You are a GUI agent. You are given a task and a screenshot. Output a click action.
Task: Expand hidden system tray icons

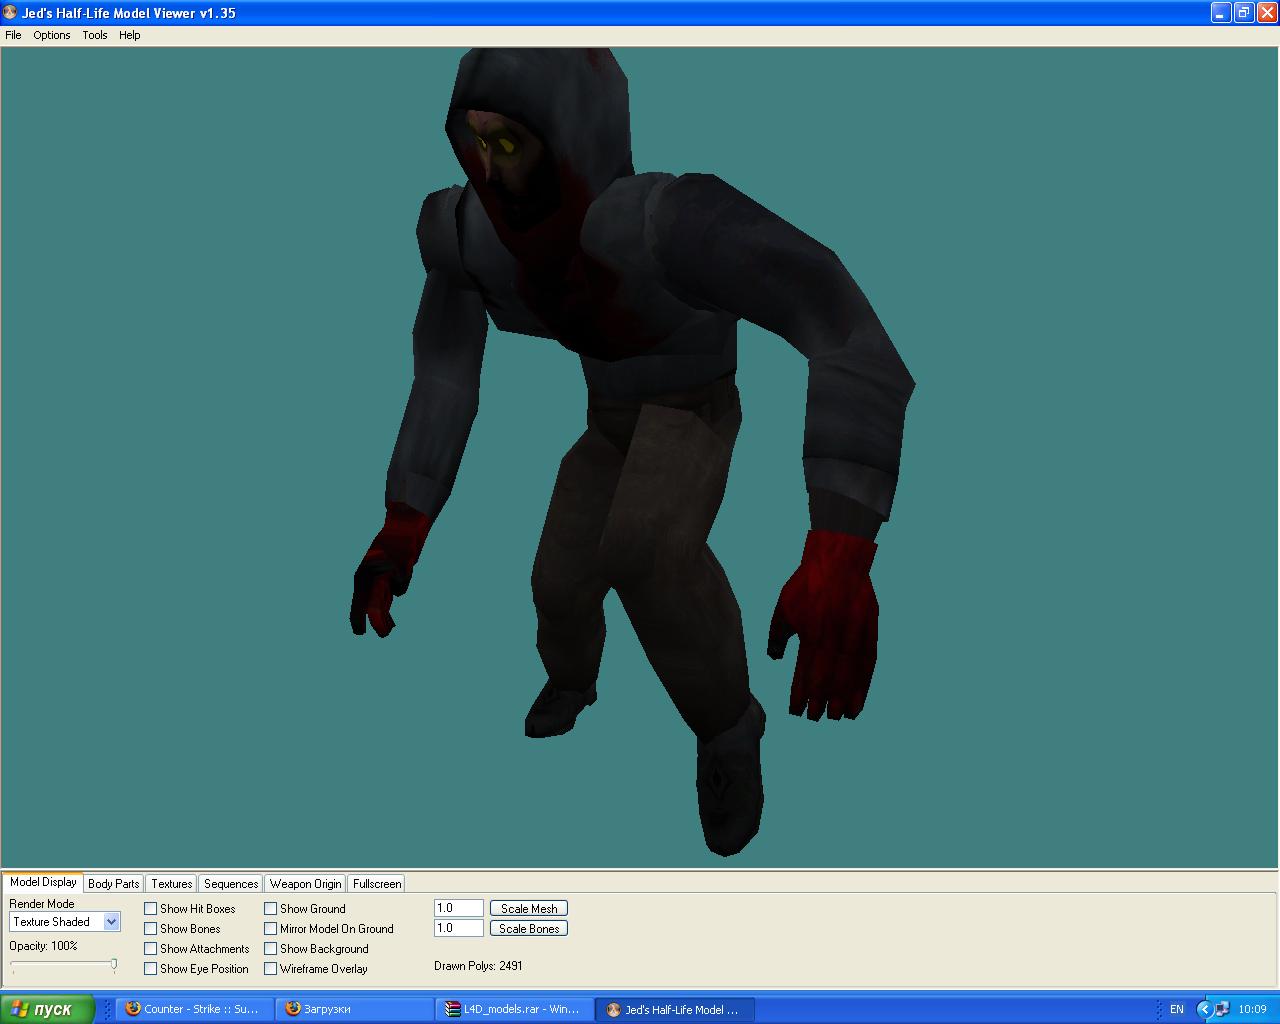pyautogui.click(x=1204, y=1009)
